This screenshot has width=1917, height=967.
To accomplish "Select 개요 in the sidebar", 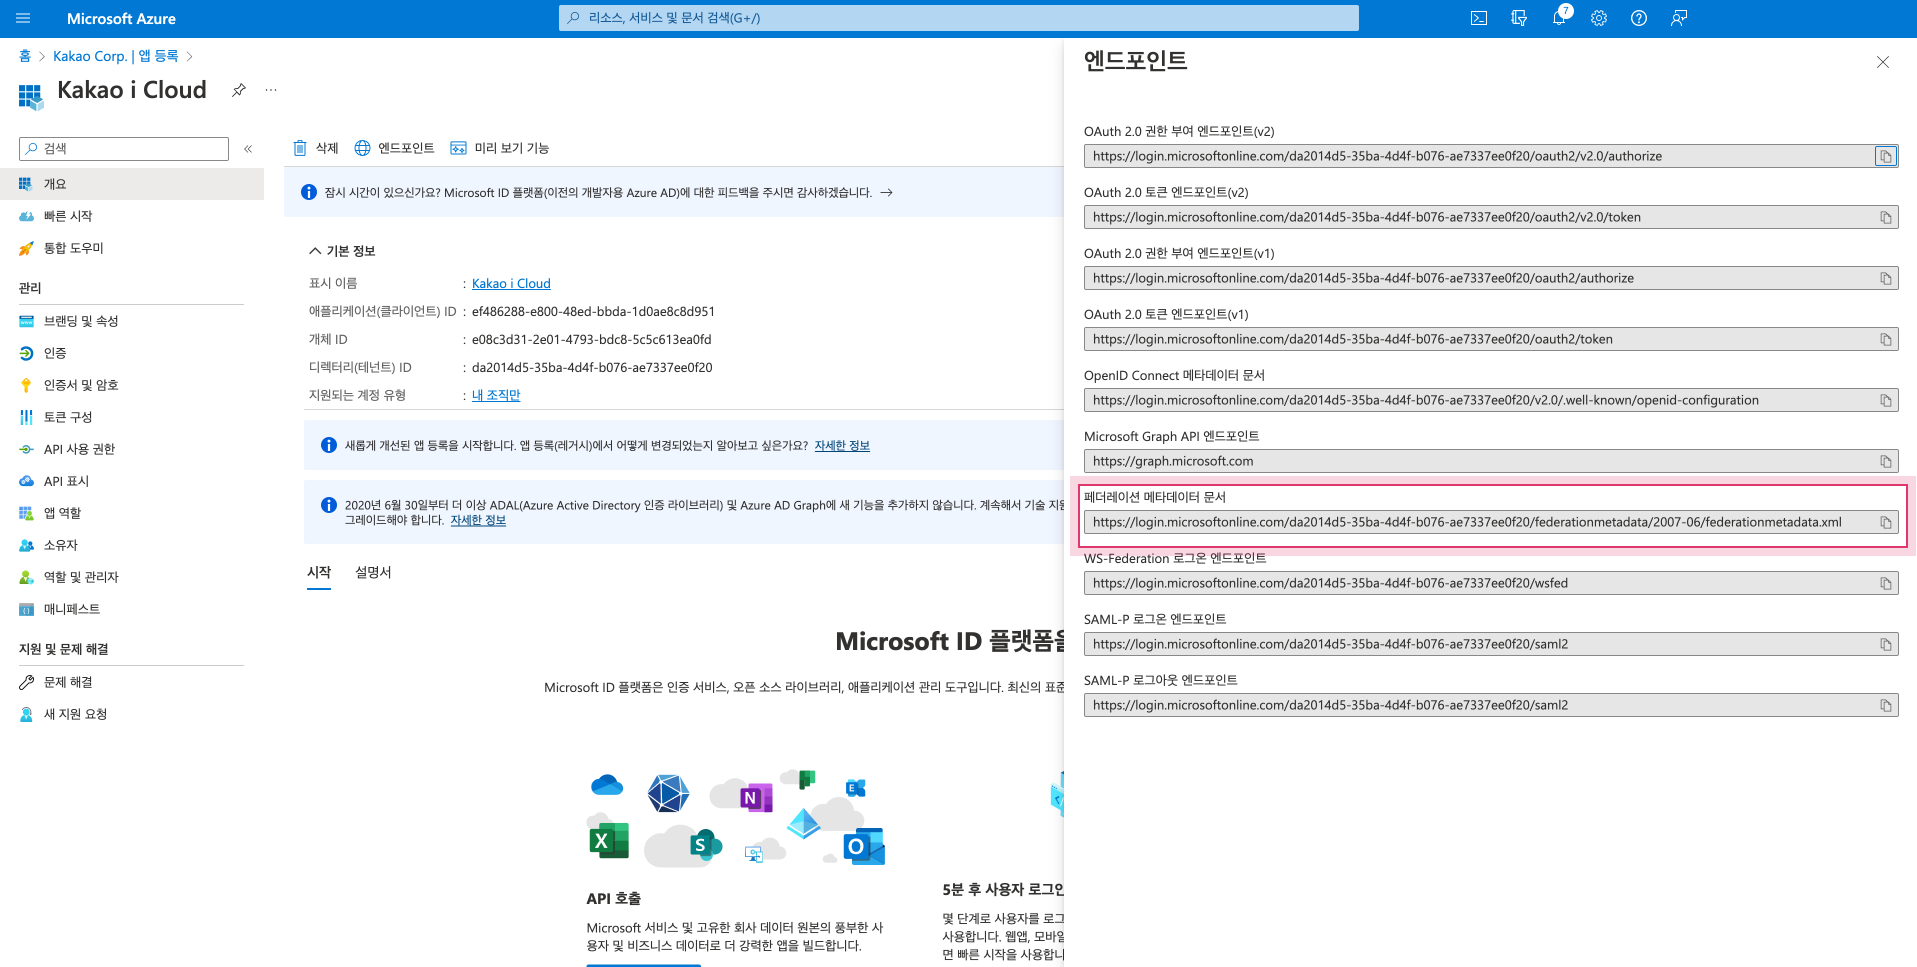I will click(x=132, y=184).
